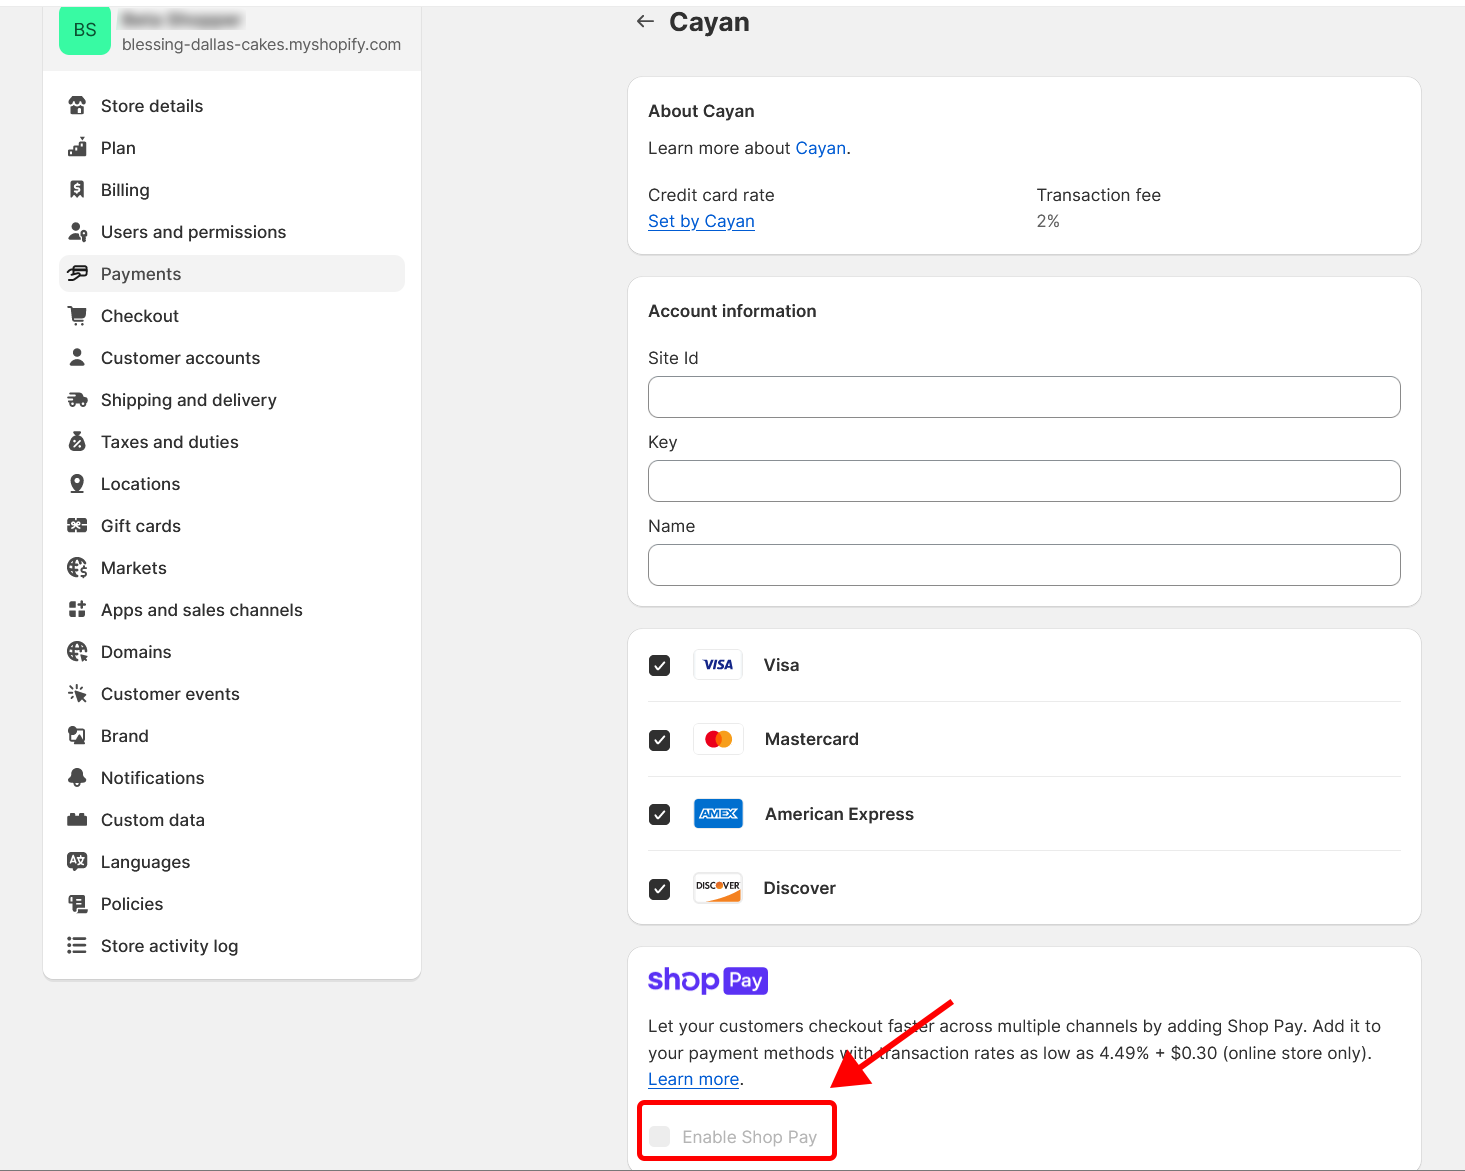The width and height of the screenshot is (1465, 1171).
Task: Click the Store activity log list icon
Action: pyautogui.click(x=77, y=946)
